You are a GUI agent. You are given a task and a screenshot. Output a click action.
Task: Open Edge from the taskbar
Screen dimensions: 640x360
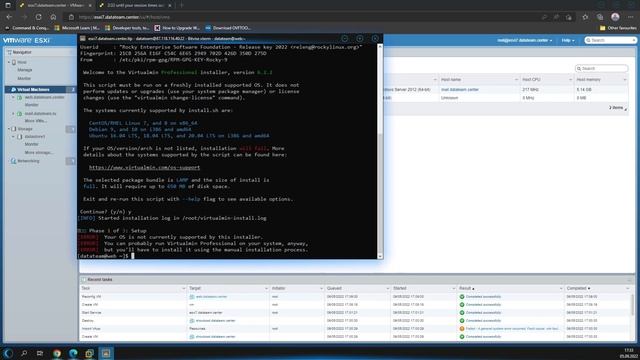coord(73,353)
